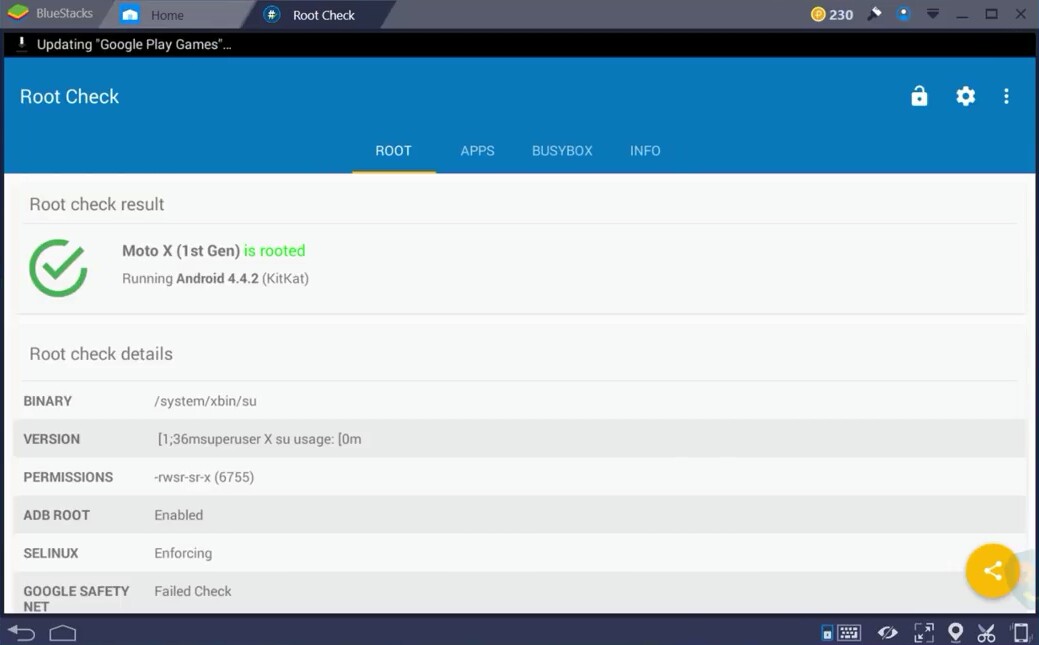Click the location pin icon
Viewport: 1039px width, 645px height.
pos(955,632)
